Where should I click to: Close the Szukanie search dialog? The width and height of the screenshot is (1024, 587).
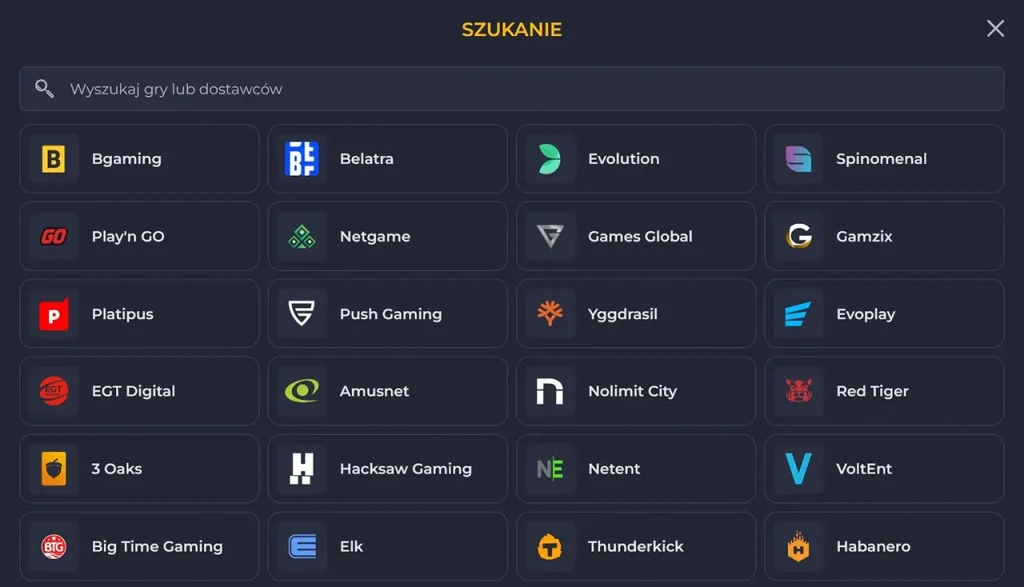pos(995,28)
